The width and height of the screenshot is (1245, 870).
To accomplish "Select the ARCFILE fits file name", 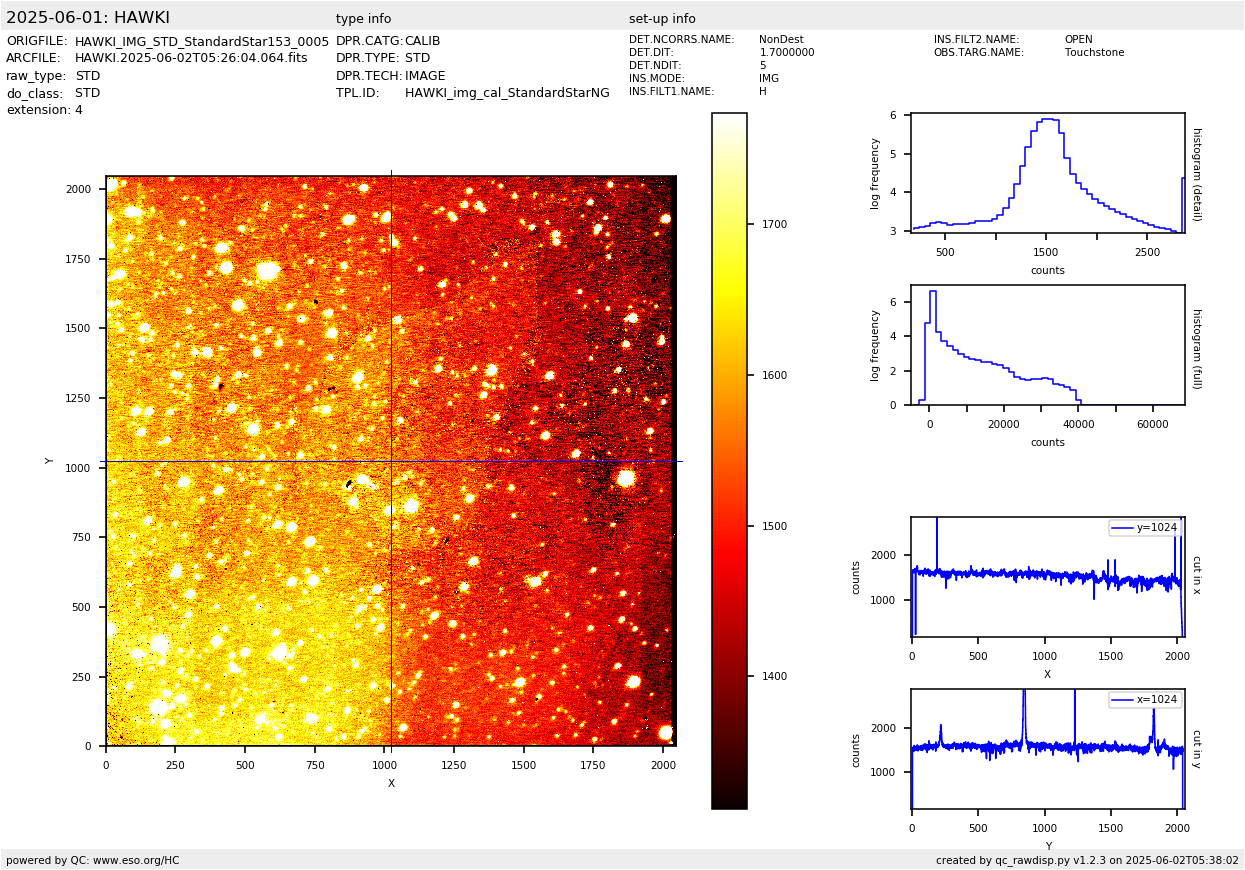I will tap(191, 59).
